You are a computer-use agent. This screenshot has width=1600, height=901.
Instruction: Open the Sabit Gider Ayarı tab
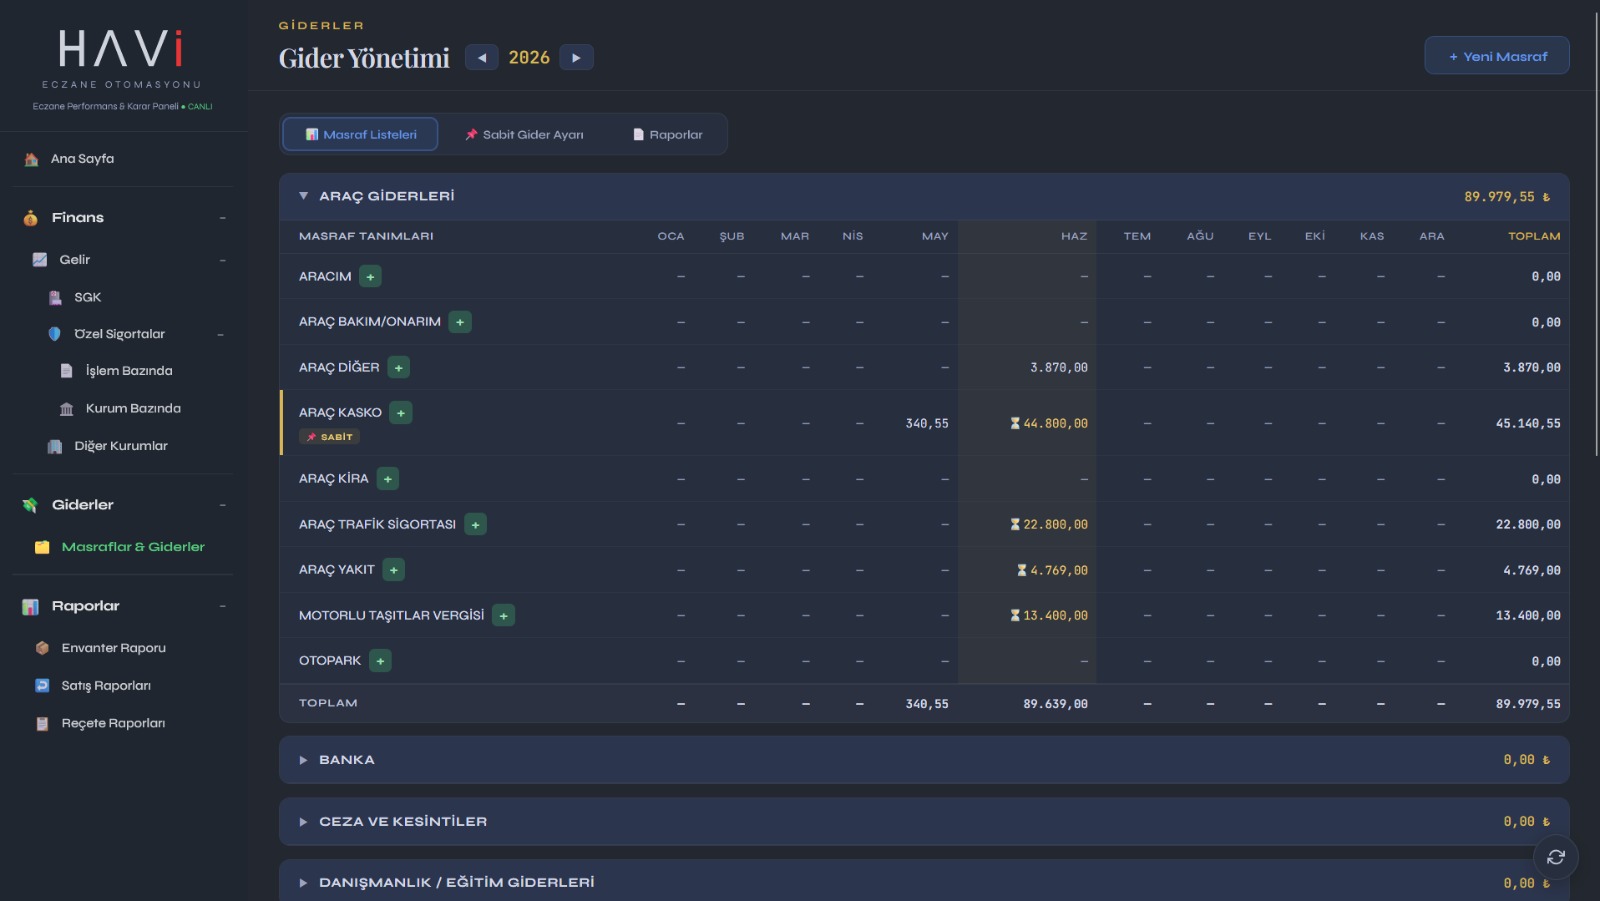click(x=524, y=134)
